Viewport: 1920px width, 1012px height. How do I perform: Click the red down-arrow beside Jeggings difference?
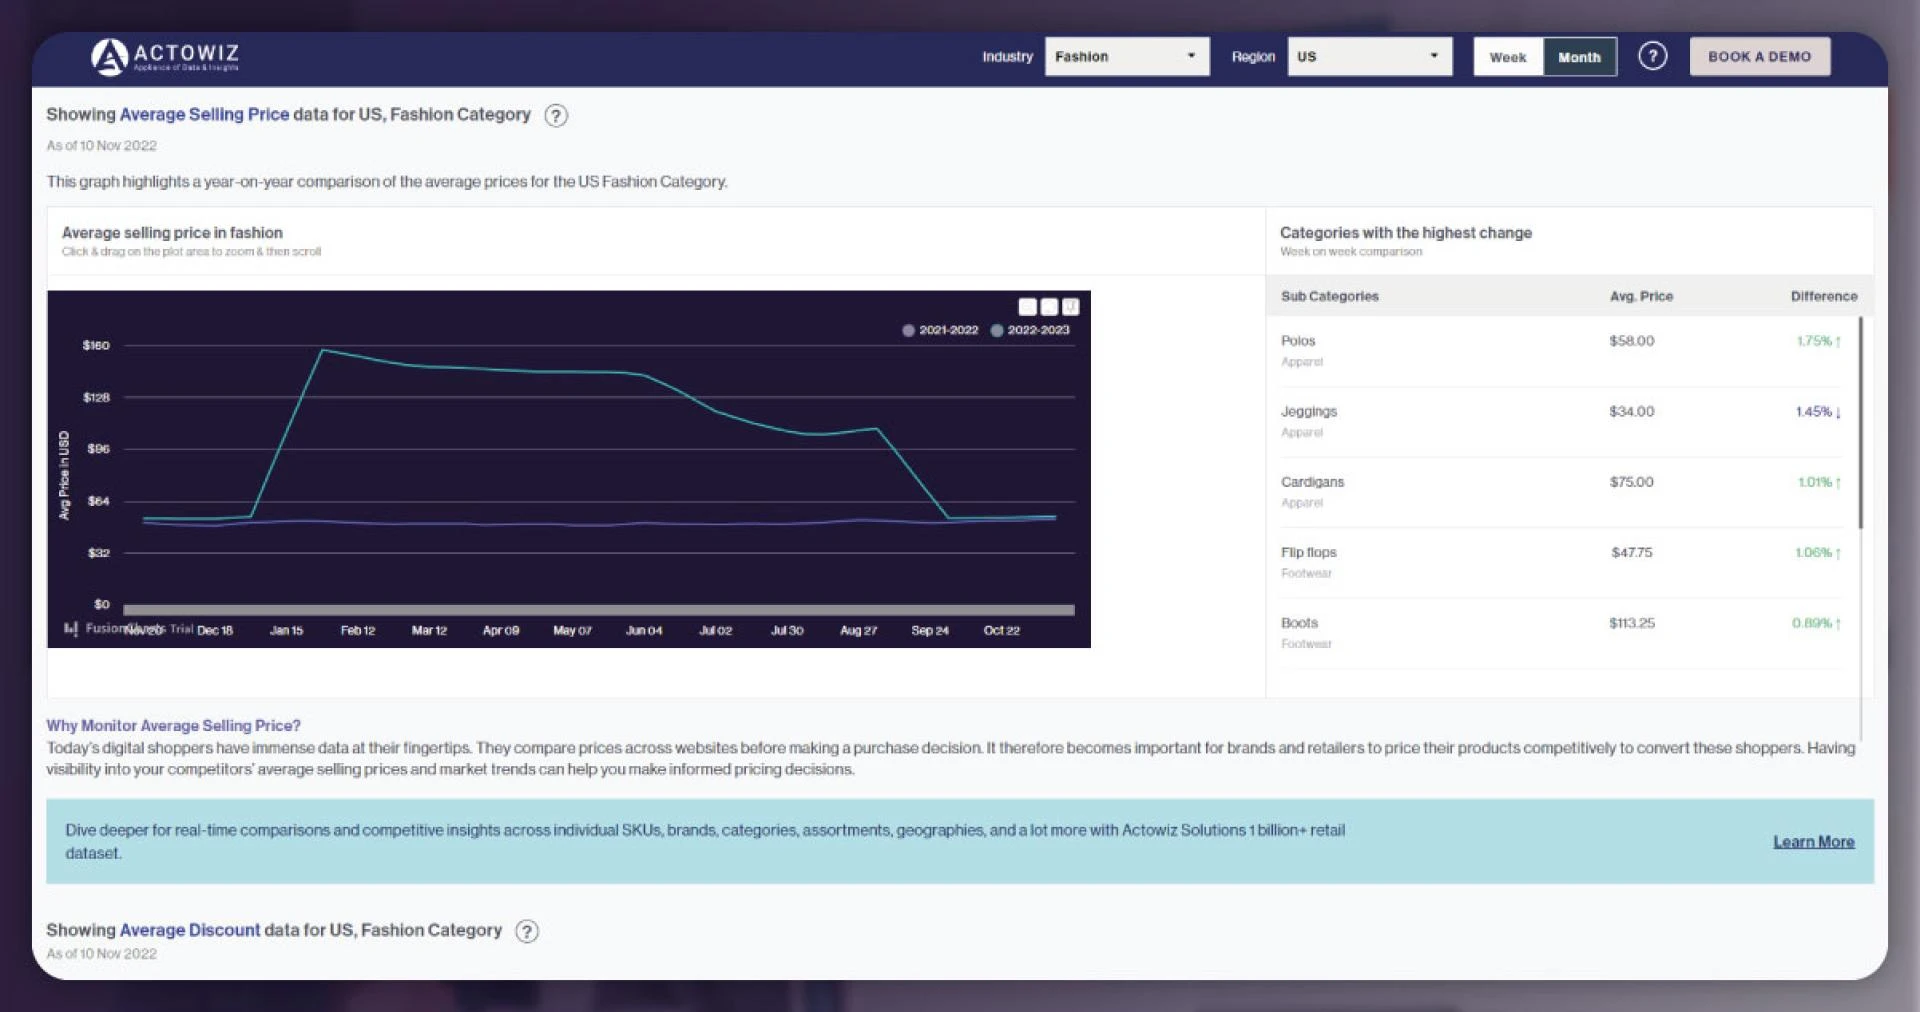(1838, 411)
